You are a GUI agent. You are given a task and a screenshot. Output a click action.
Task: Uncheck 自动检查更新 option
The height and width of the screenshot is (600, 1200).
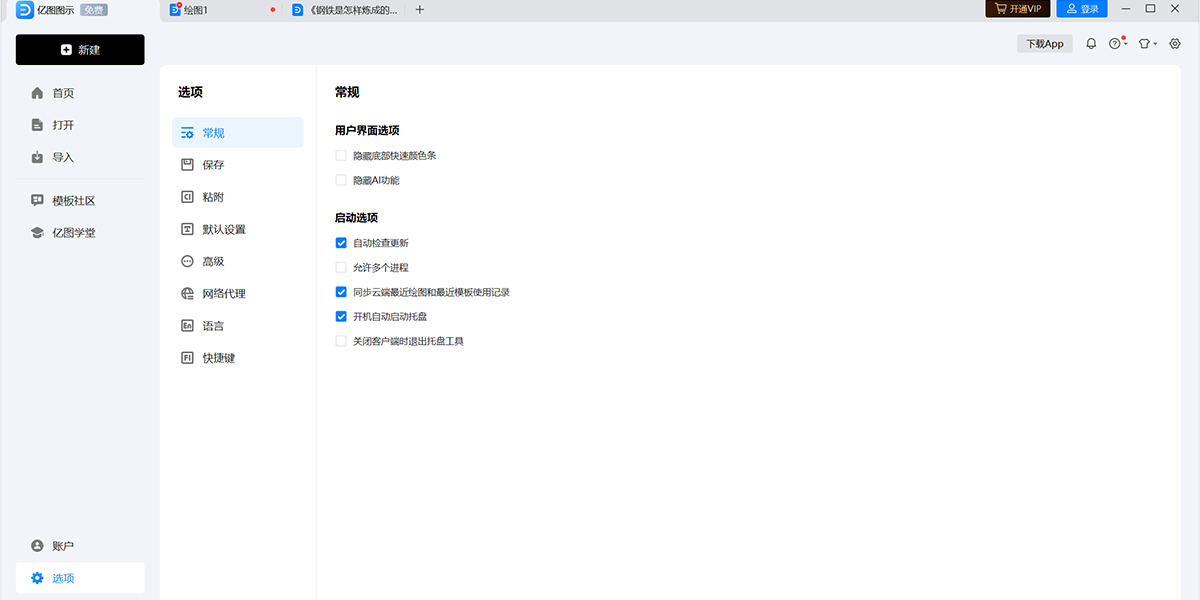(x=341, y=243)
